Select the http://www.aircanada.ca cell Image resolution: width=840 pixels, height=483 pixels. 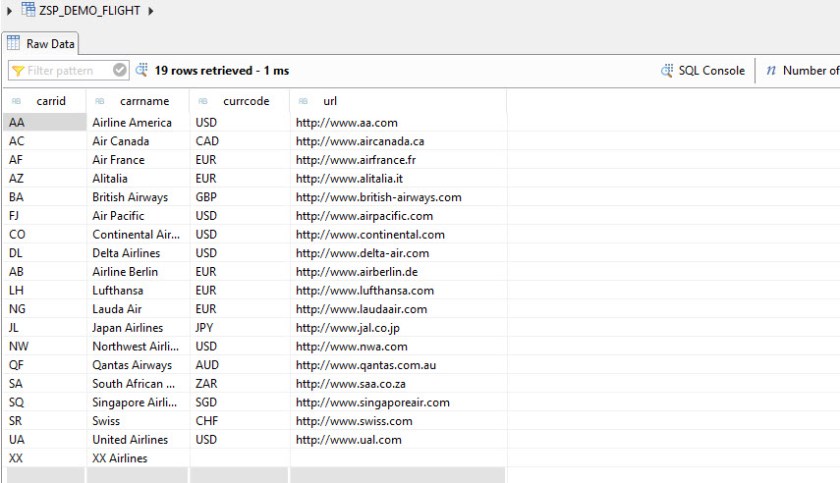coord(398,141)
